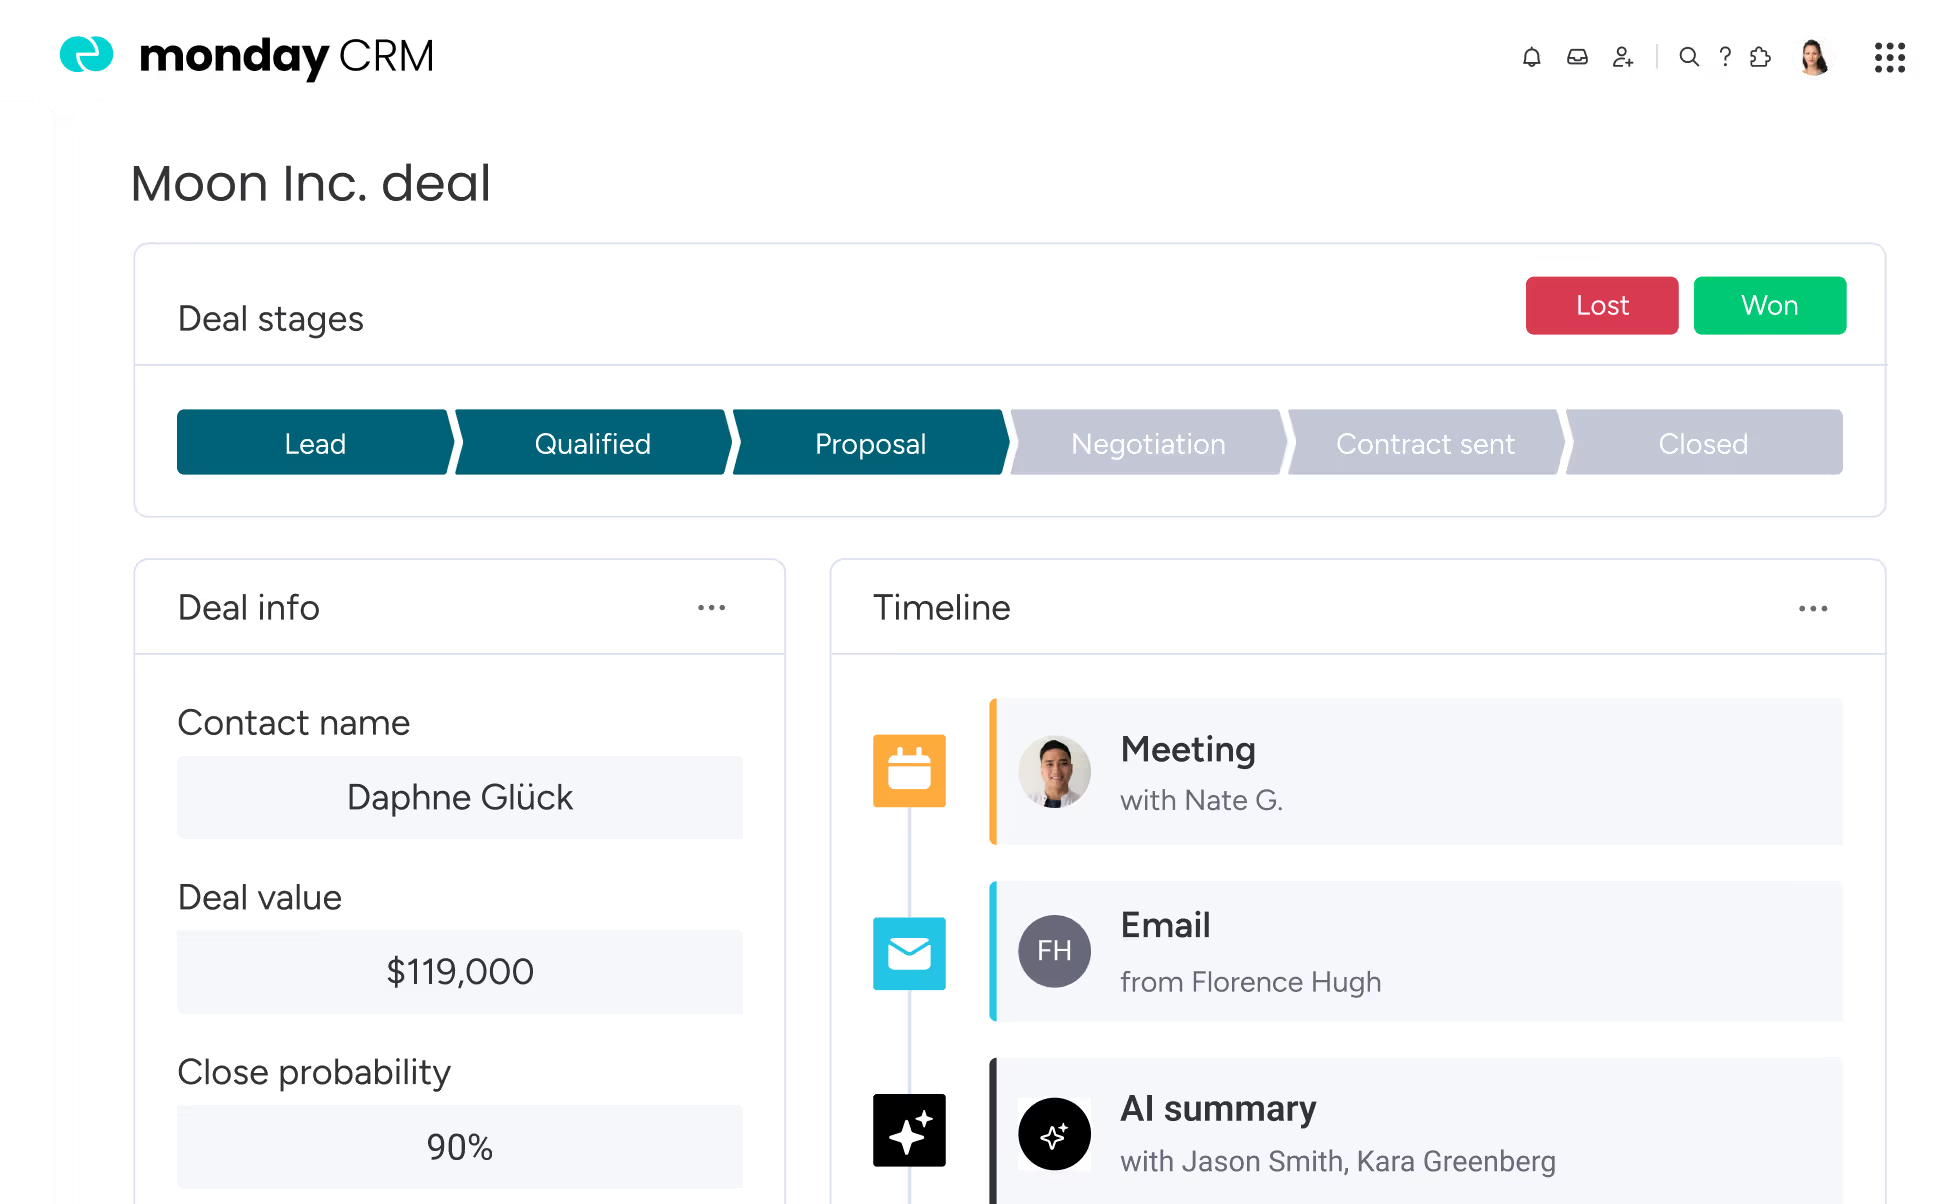Open the inbox tray icon
The image size is (1954, 1204).
pyautogui.click(x=1577, y=57)
